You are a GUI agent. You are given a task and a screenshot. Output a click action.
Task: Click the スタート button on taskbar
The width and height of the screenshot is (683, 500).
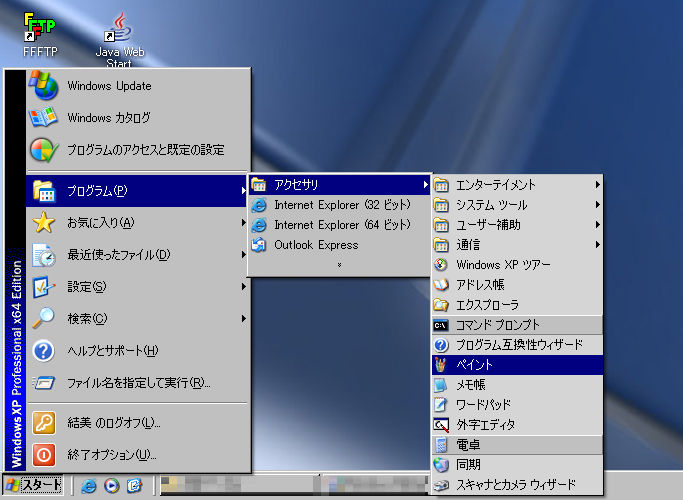point(33,485)
